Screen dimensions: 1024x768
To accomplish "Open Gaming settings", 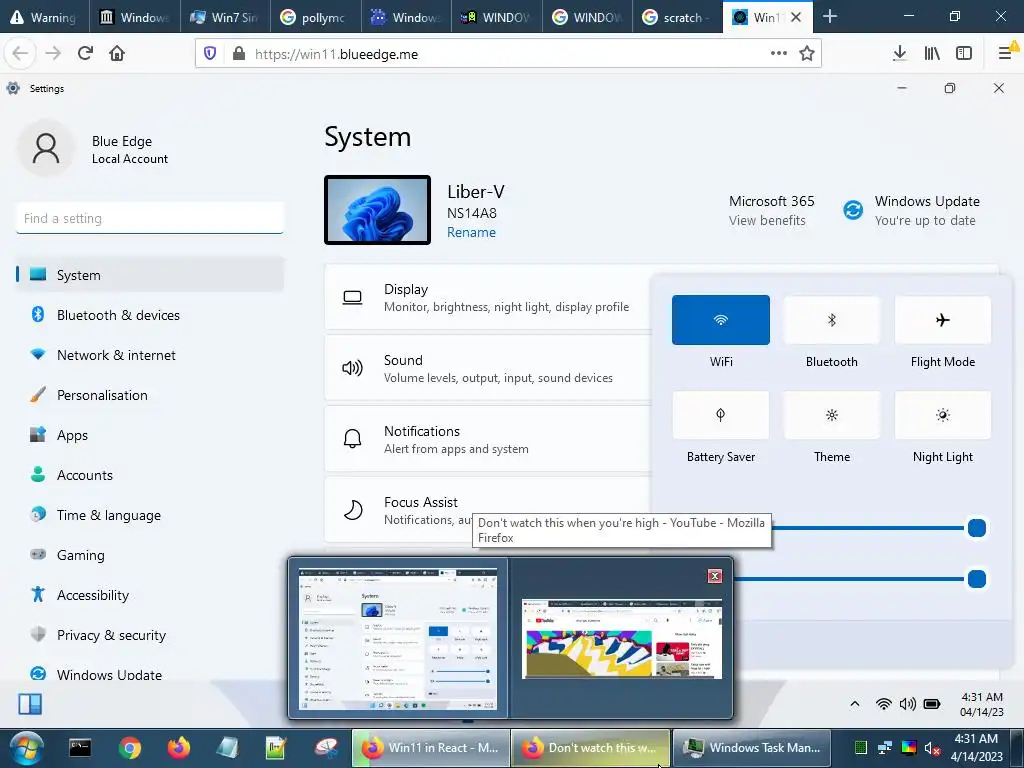I will click(150, 555).
